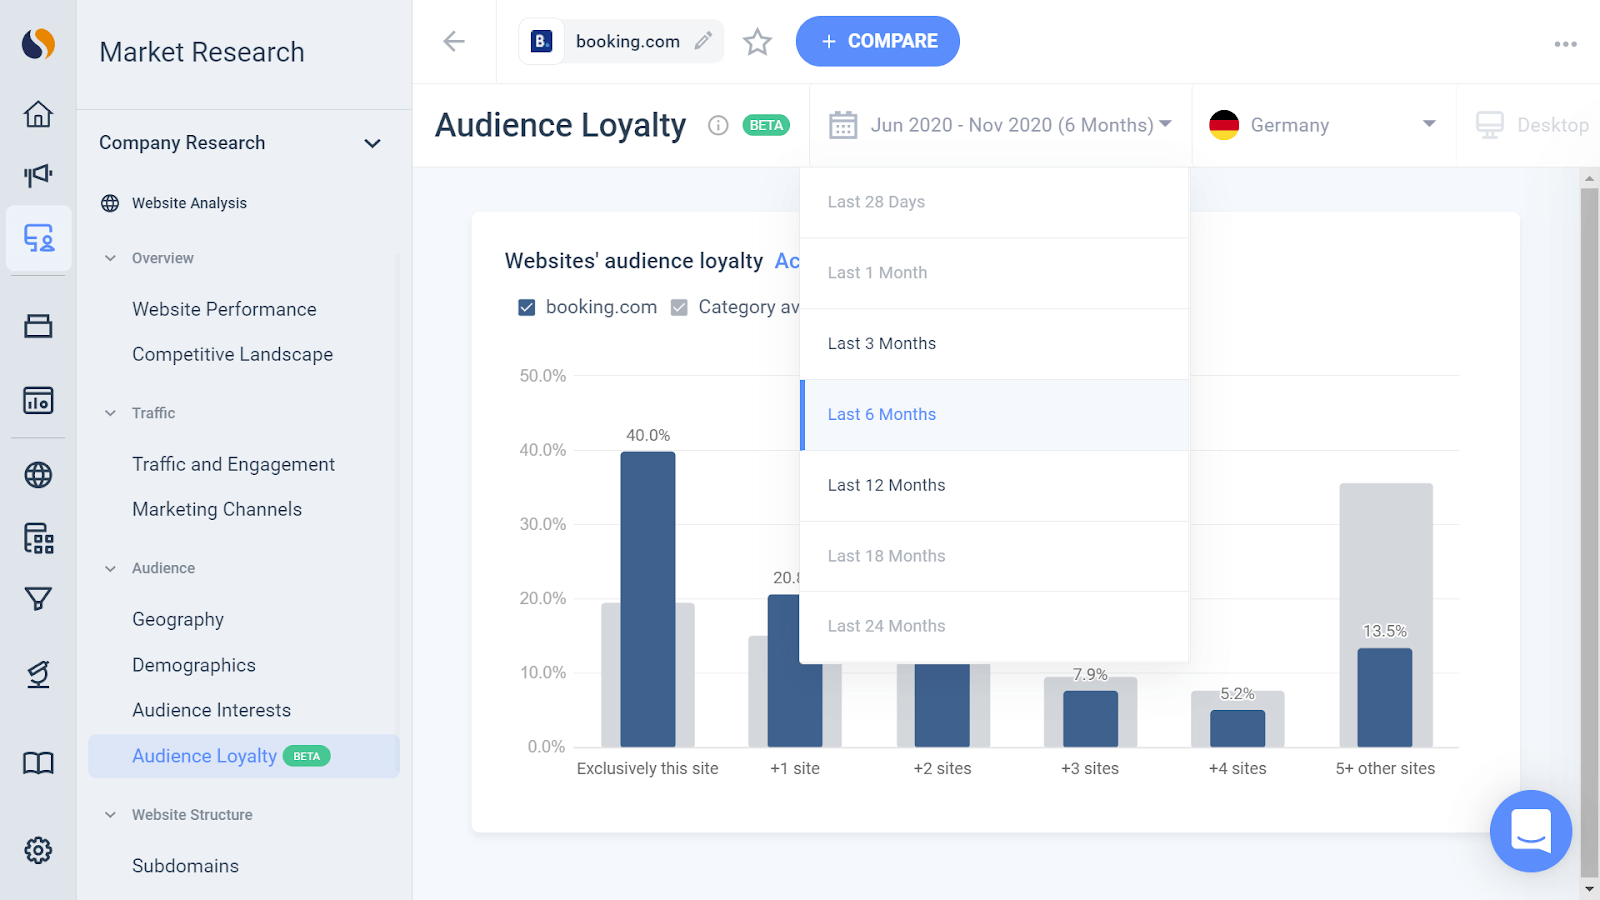Uncheck the booking.com checkbox on the chart

coord(527,307)
